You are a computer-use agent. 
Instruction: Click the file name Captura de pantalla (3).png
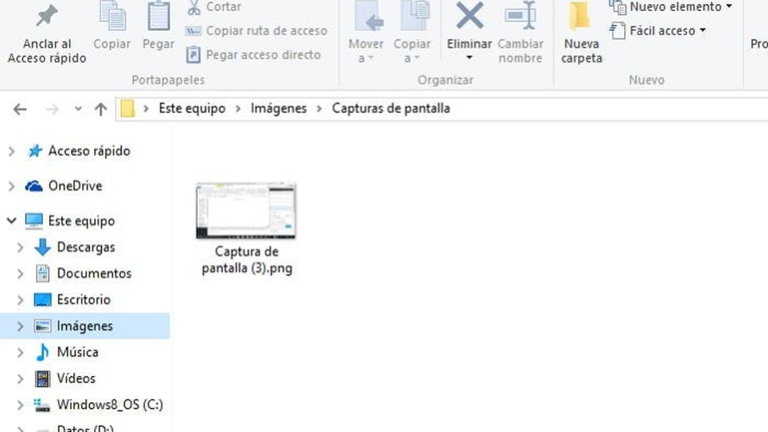click(x=247, y=260)
